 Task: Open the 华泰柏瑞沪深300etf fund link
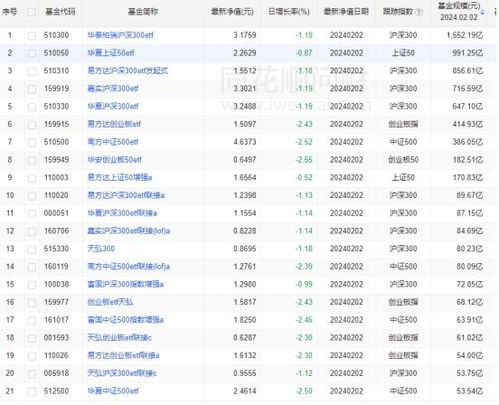[x=120, y=35]
